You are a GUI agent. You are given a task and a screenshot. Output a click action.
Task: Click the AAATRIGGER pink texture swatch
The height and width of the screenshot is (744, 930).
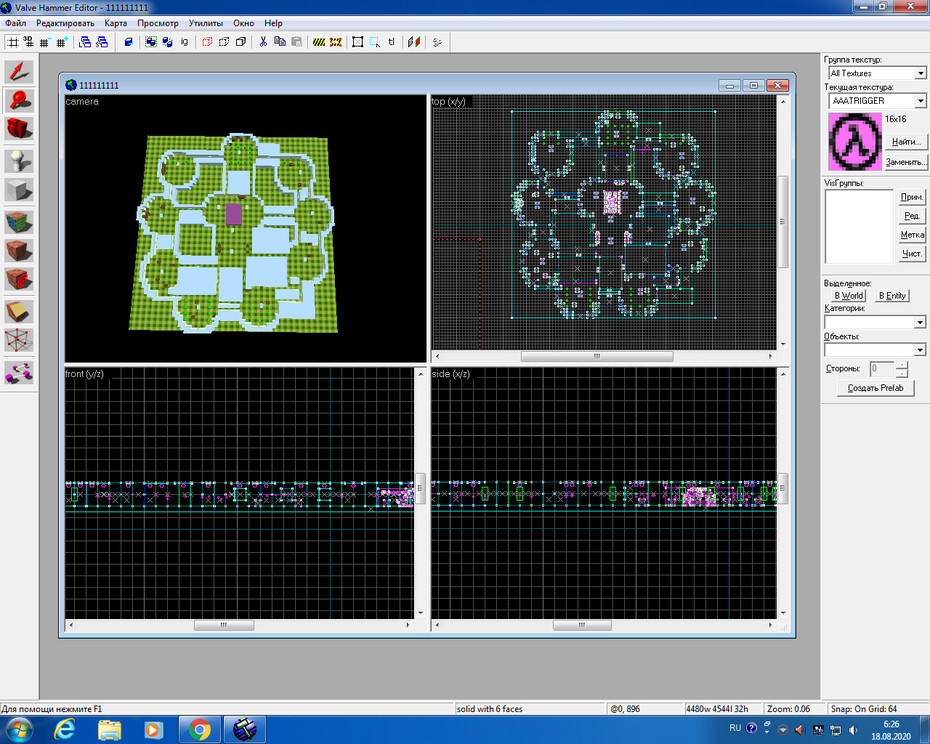(855, 142)
